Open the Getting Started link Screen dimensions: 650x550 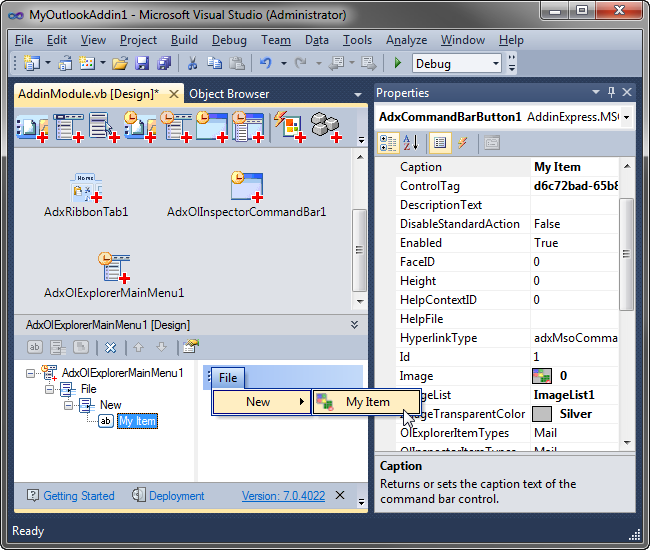click(79, 496)
